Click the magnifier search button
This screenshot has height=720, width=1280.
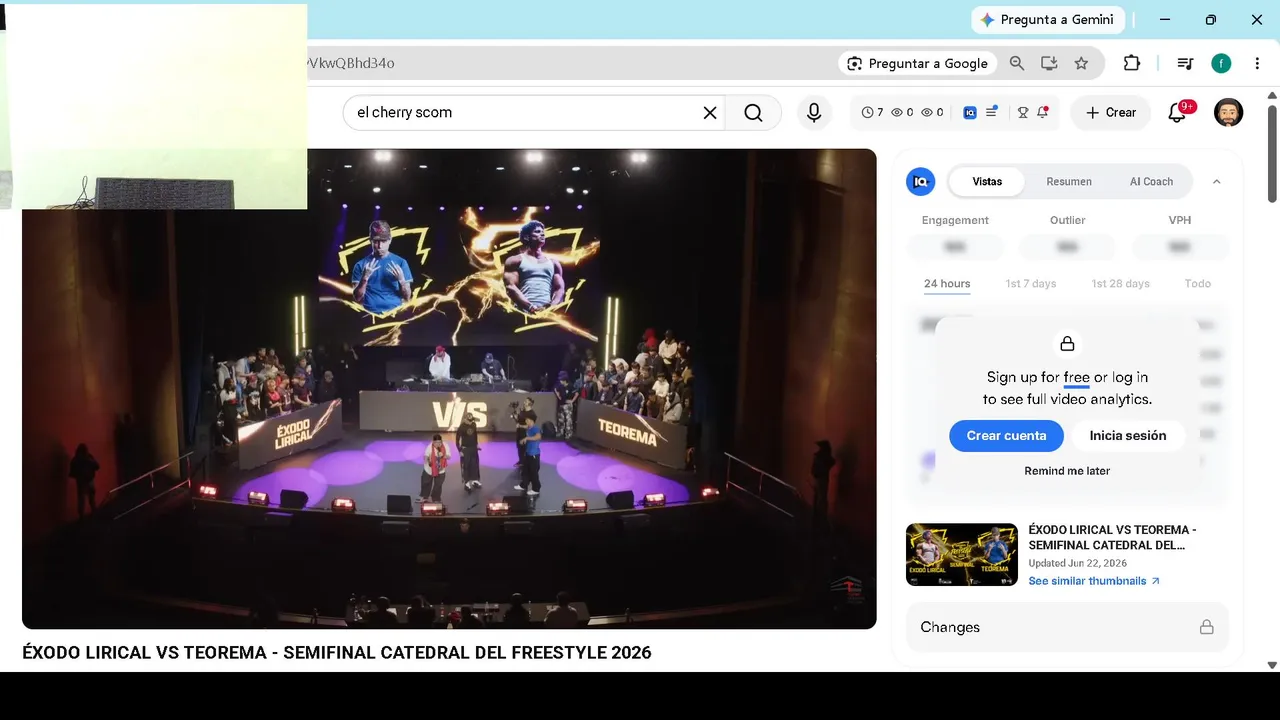[x=753, y=113]
